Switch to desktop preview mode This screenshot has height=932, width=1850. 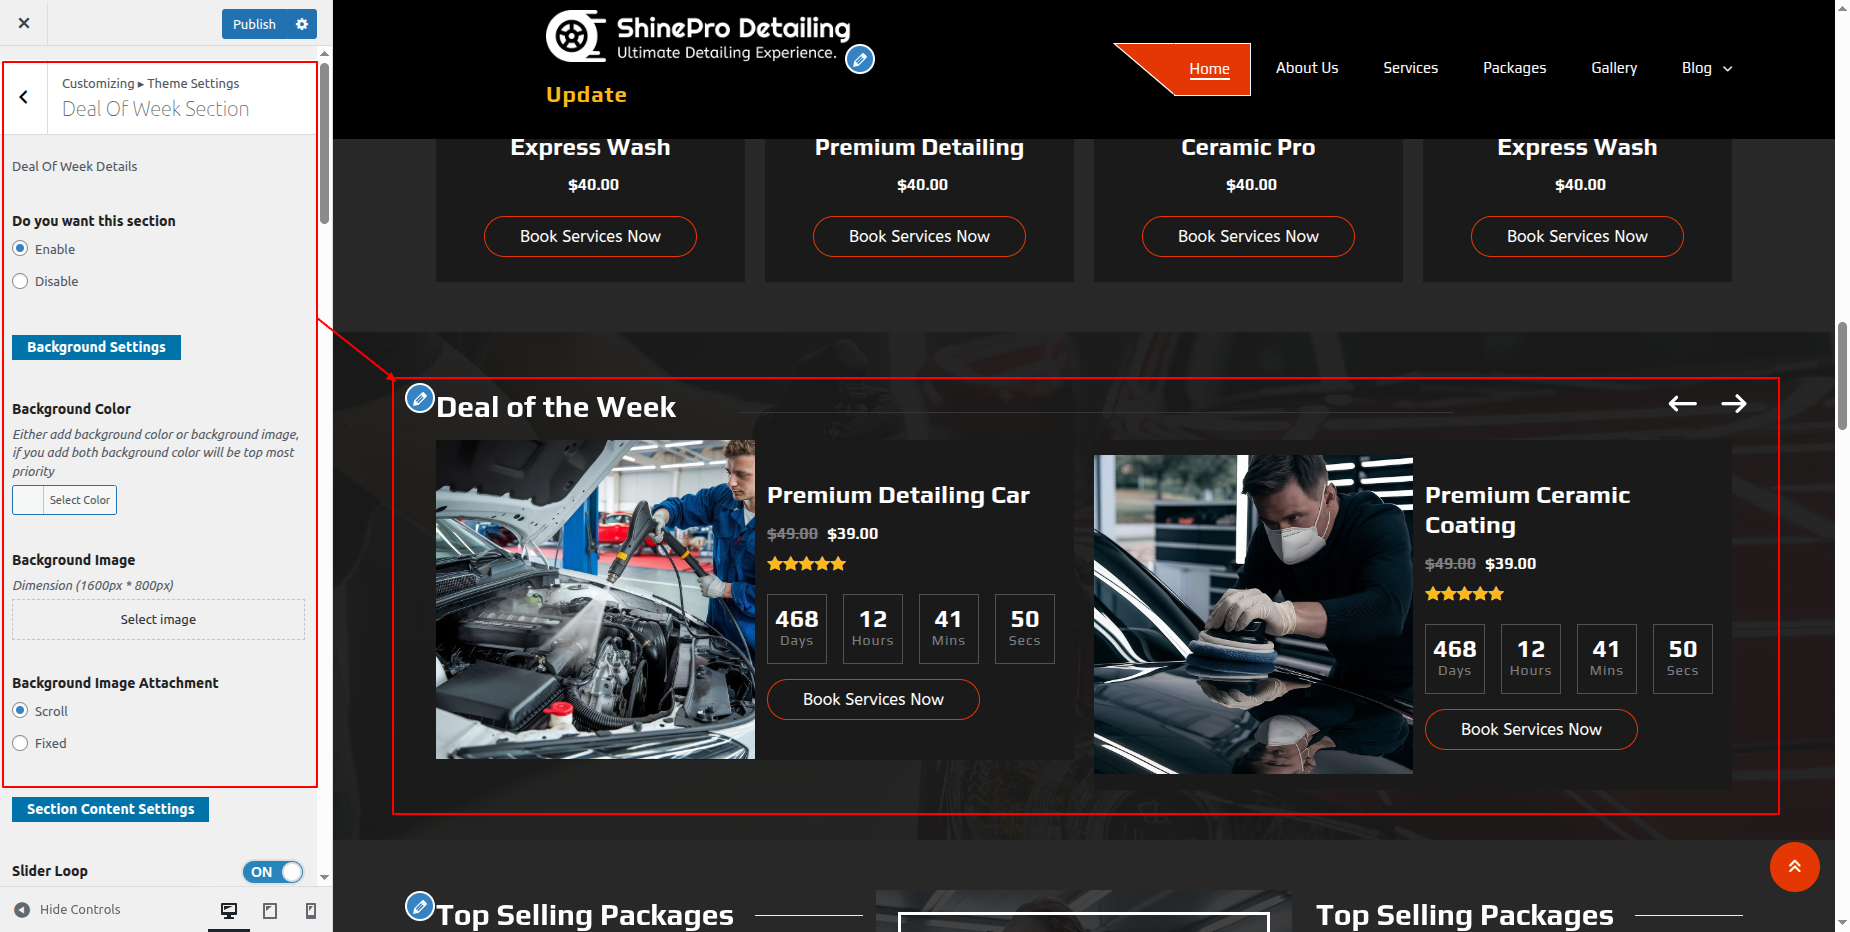point(229,910)
